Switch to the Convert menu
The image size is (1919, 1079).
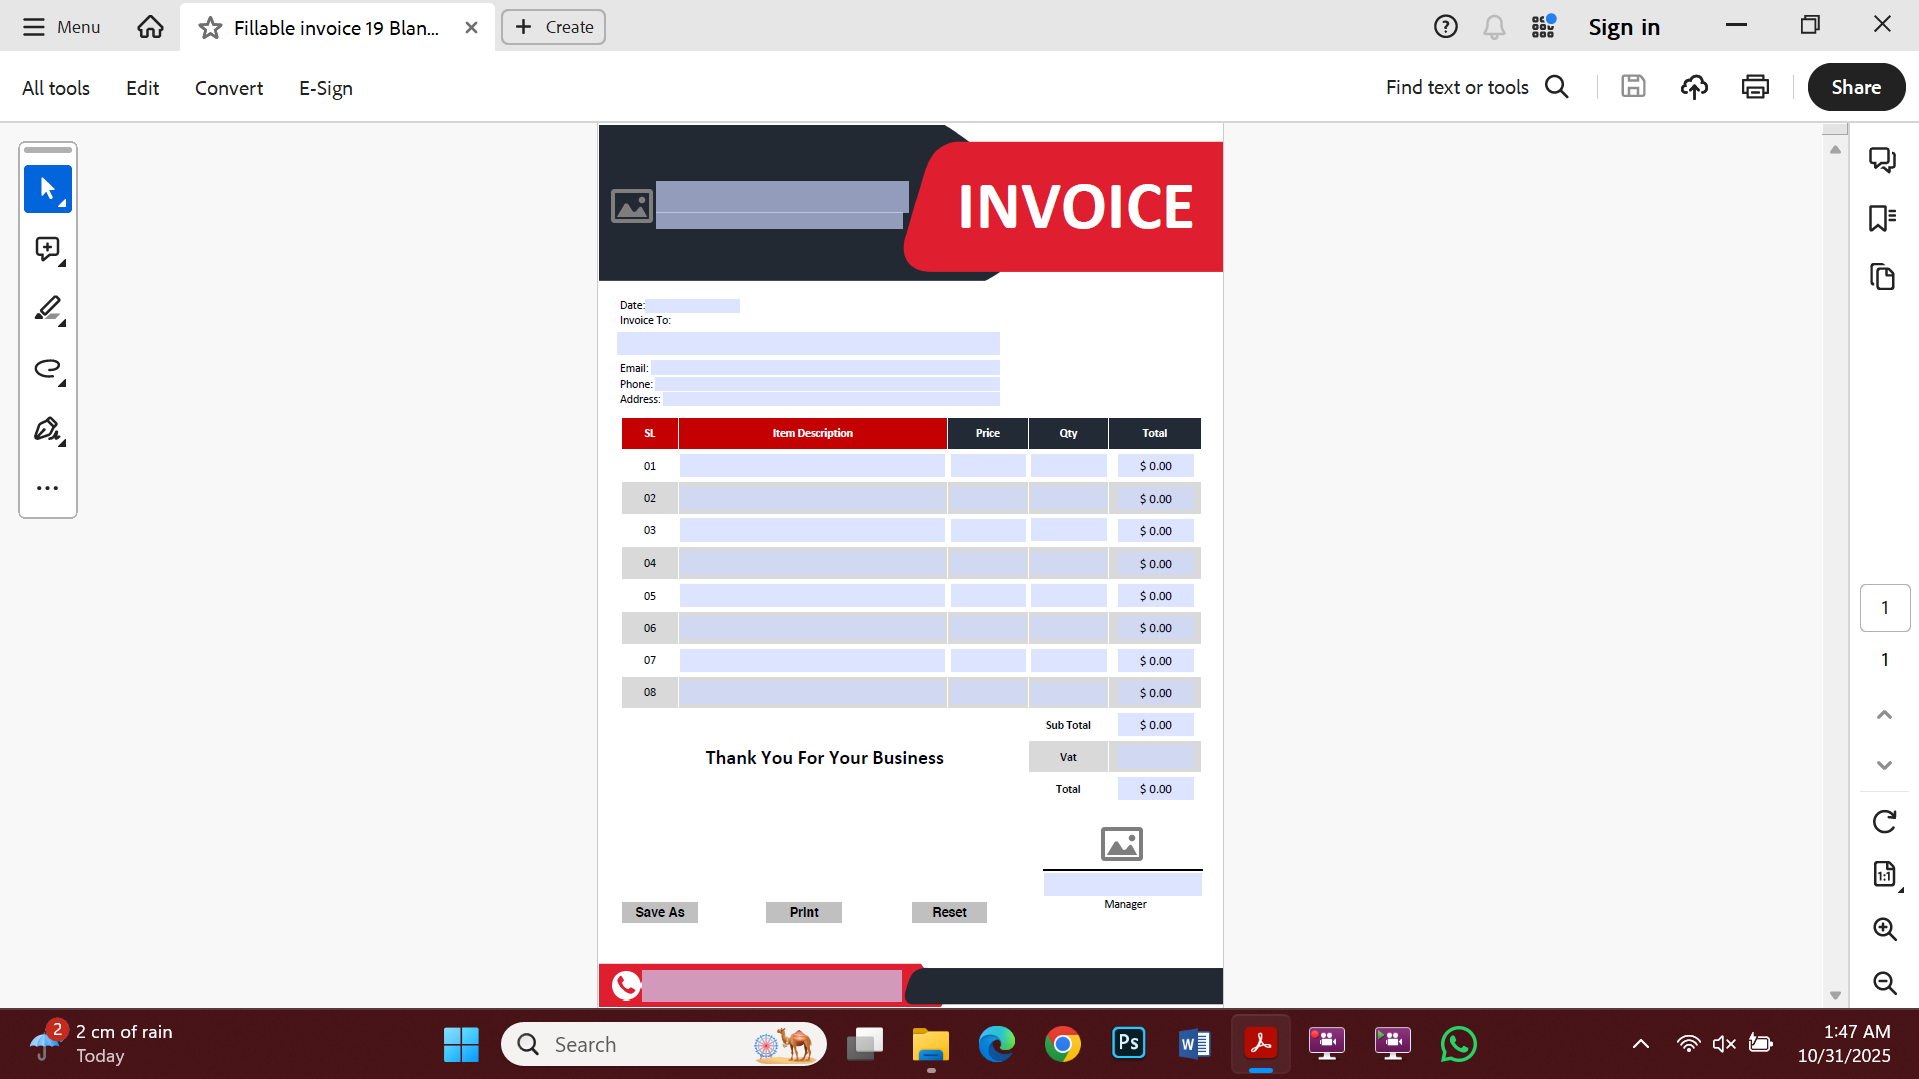[228, 88]
